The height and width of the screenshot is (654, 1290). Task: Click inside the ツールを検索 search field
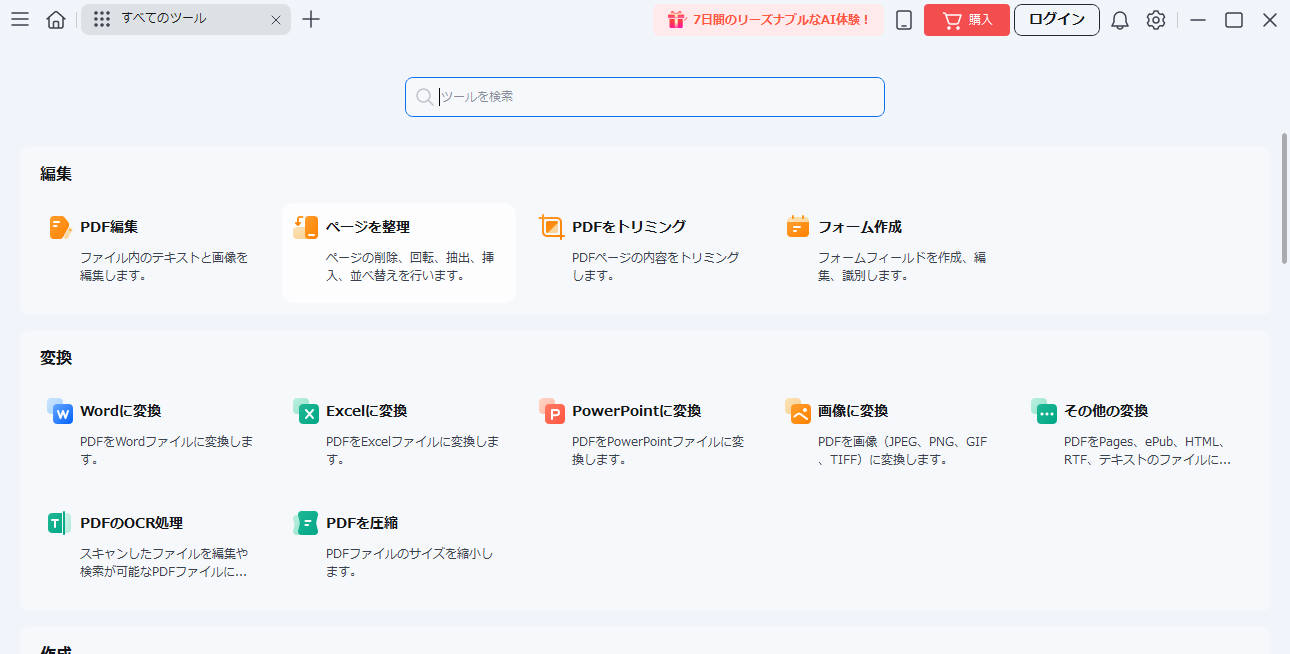click(644, 97)
